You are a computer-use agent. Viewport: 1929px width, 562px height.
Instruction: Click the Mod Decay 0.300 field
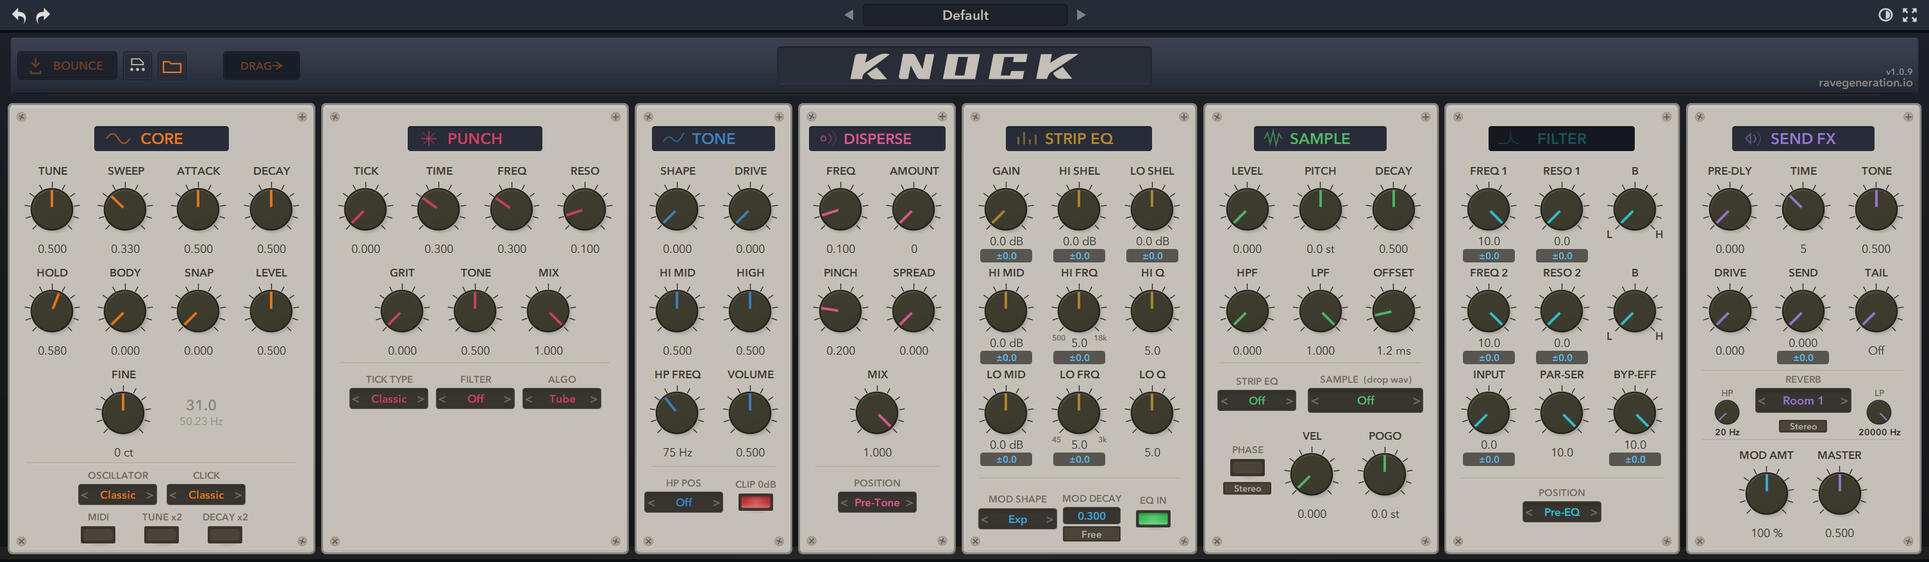click(1091, 516)
